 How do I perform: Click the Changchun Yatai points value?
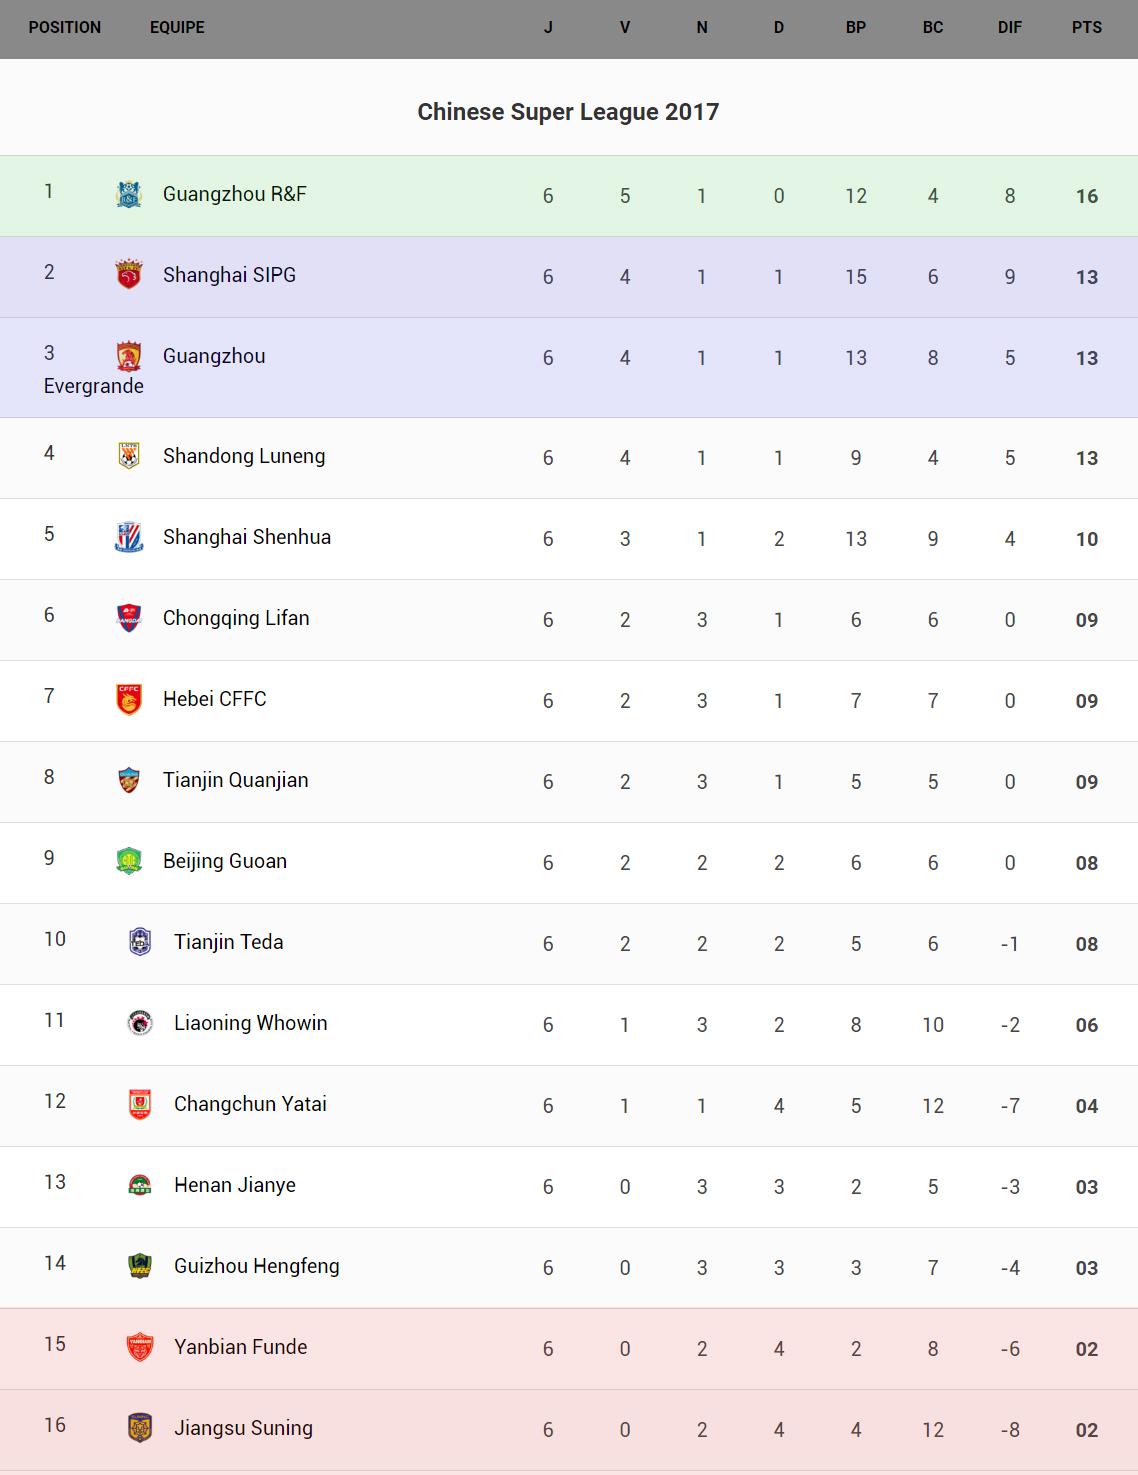[x=1086, y=1106]
